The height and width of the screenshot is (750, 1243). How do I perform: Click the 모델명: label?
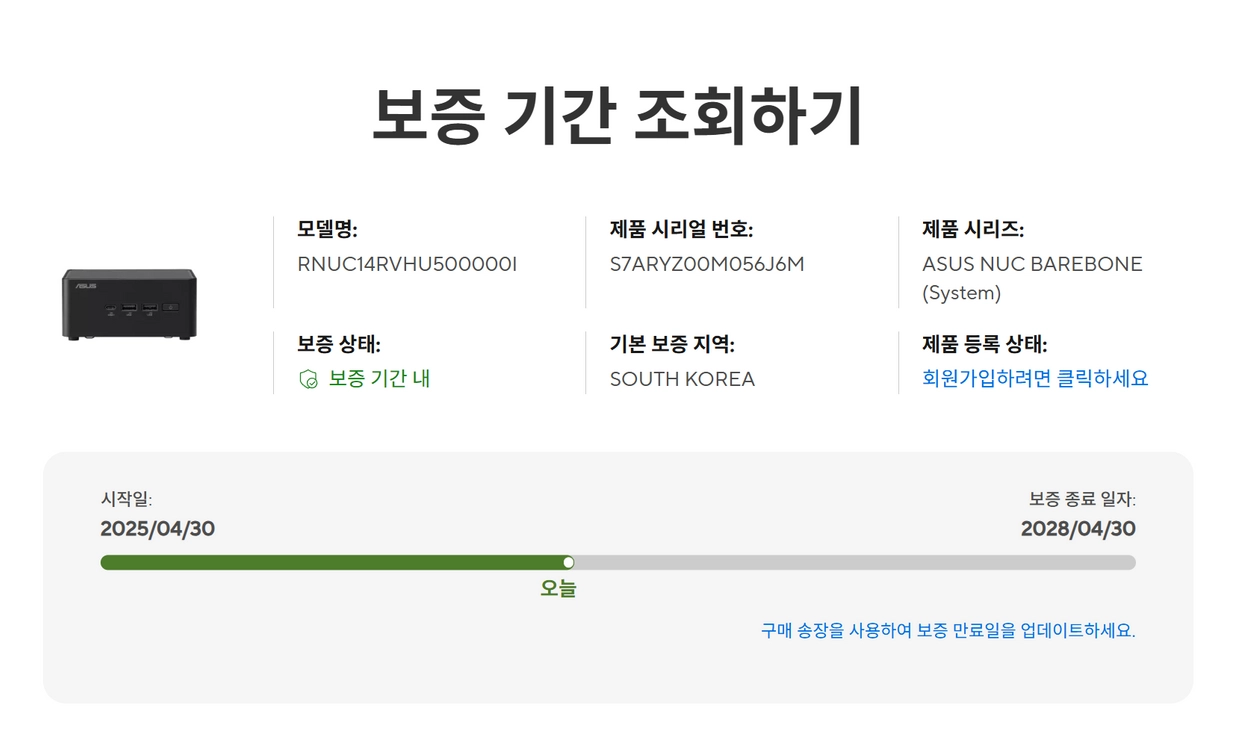pos(327,230)
